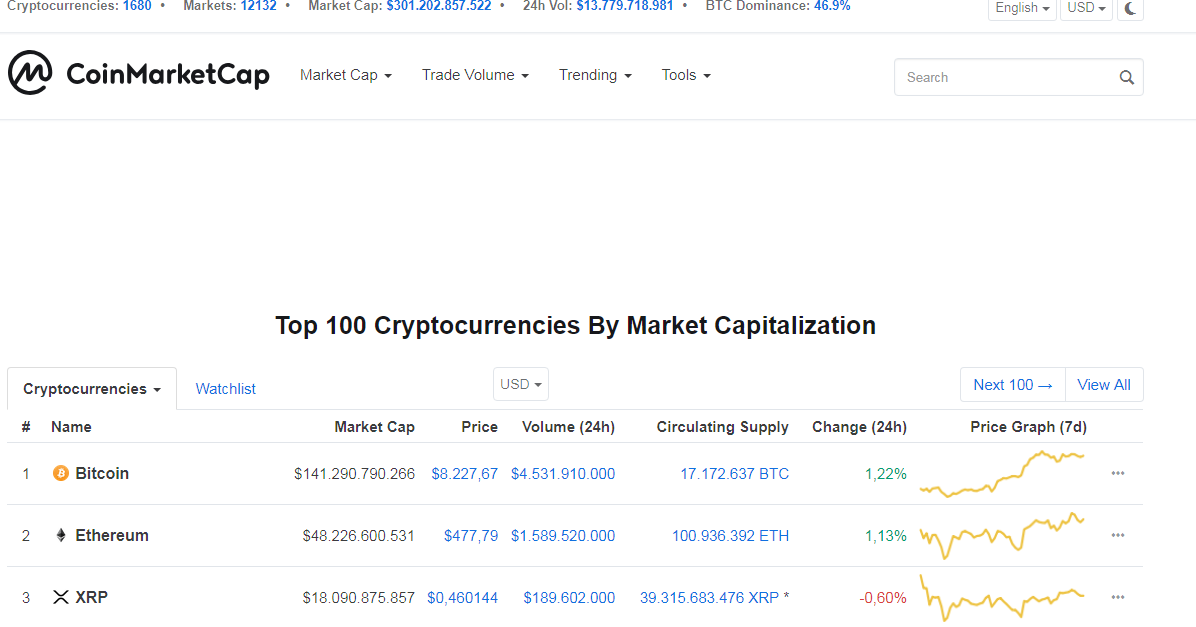Open Bitcoin row more-options ellipsis
This screenshot has width=1196, height=627.
(1118, 473)
